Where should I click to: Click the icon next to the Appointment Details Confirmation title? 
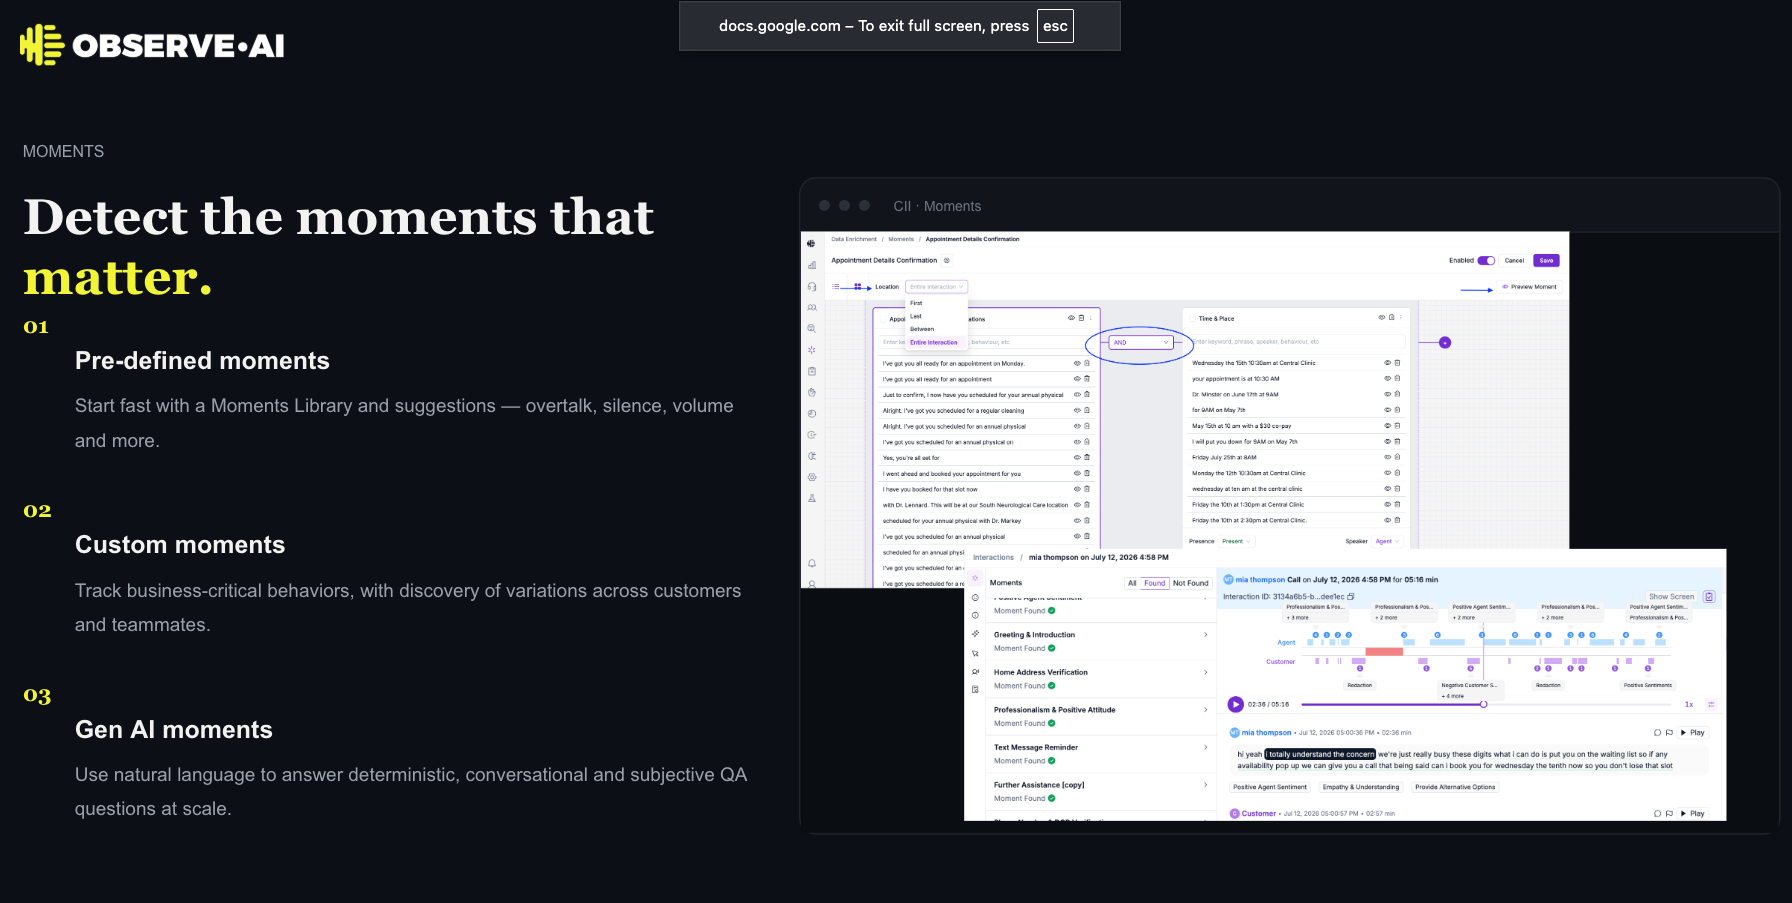[x=947, y=261]
